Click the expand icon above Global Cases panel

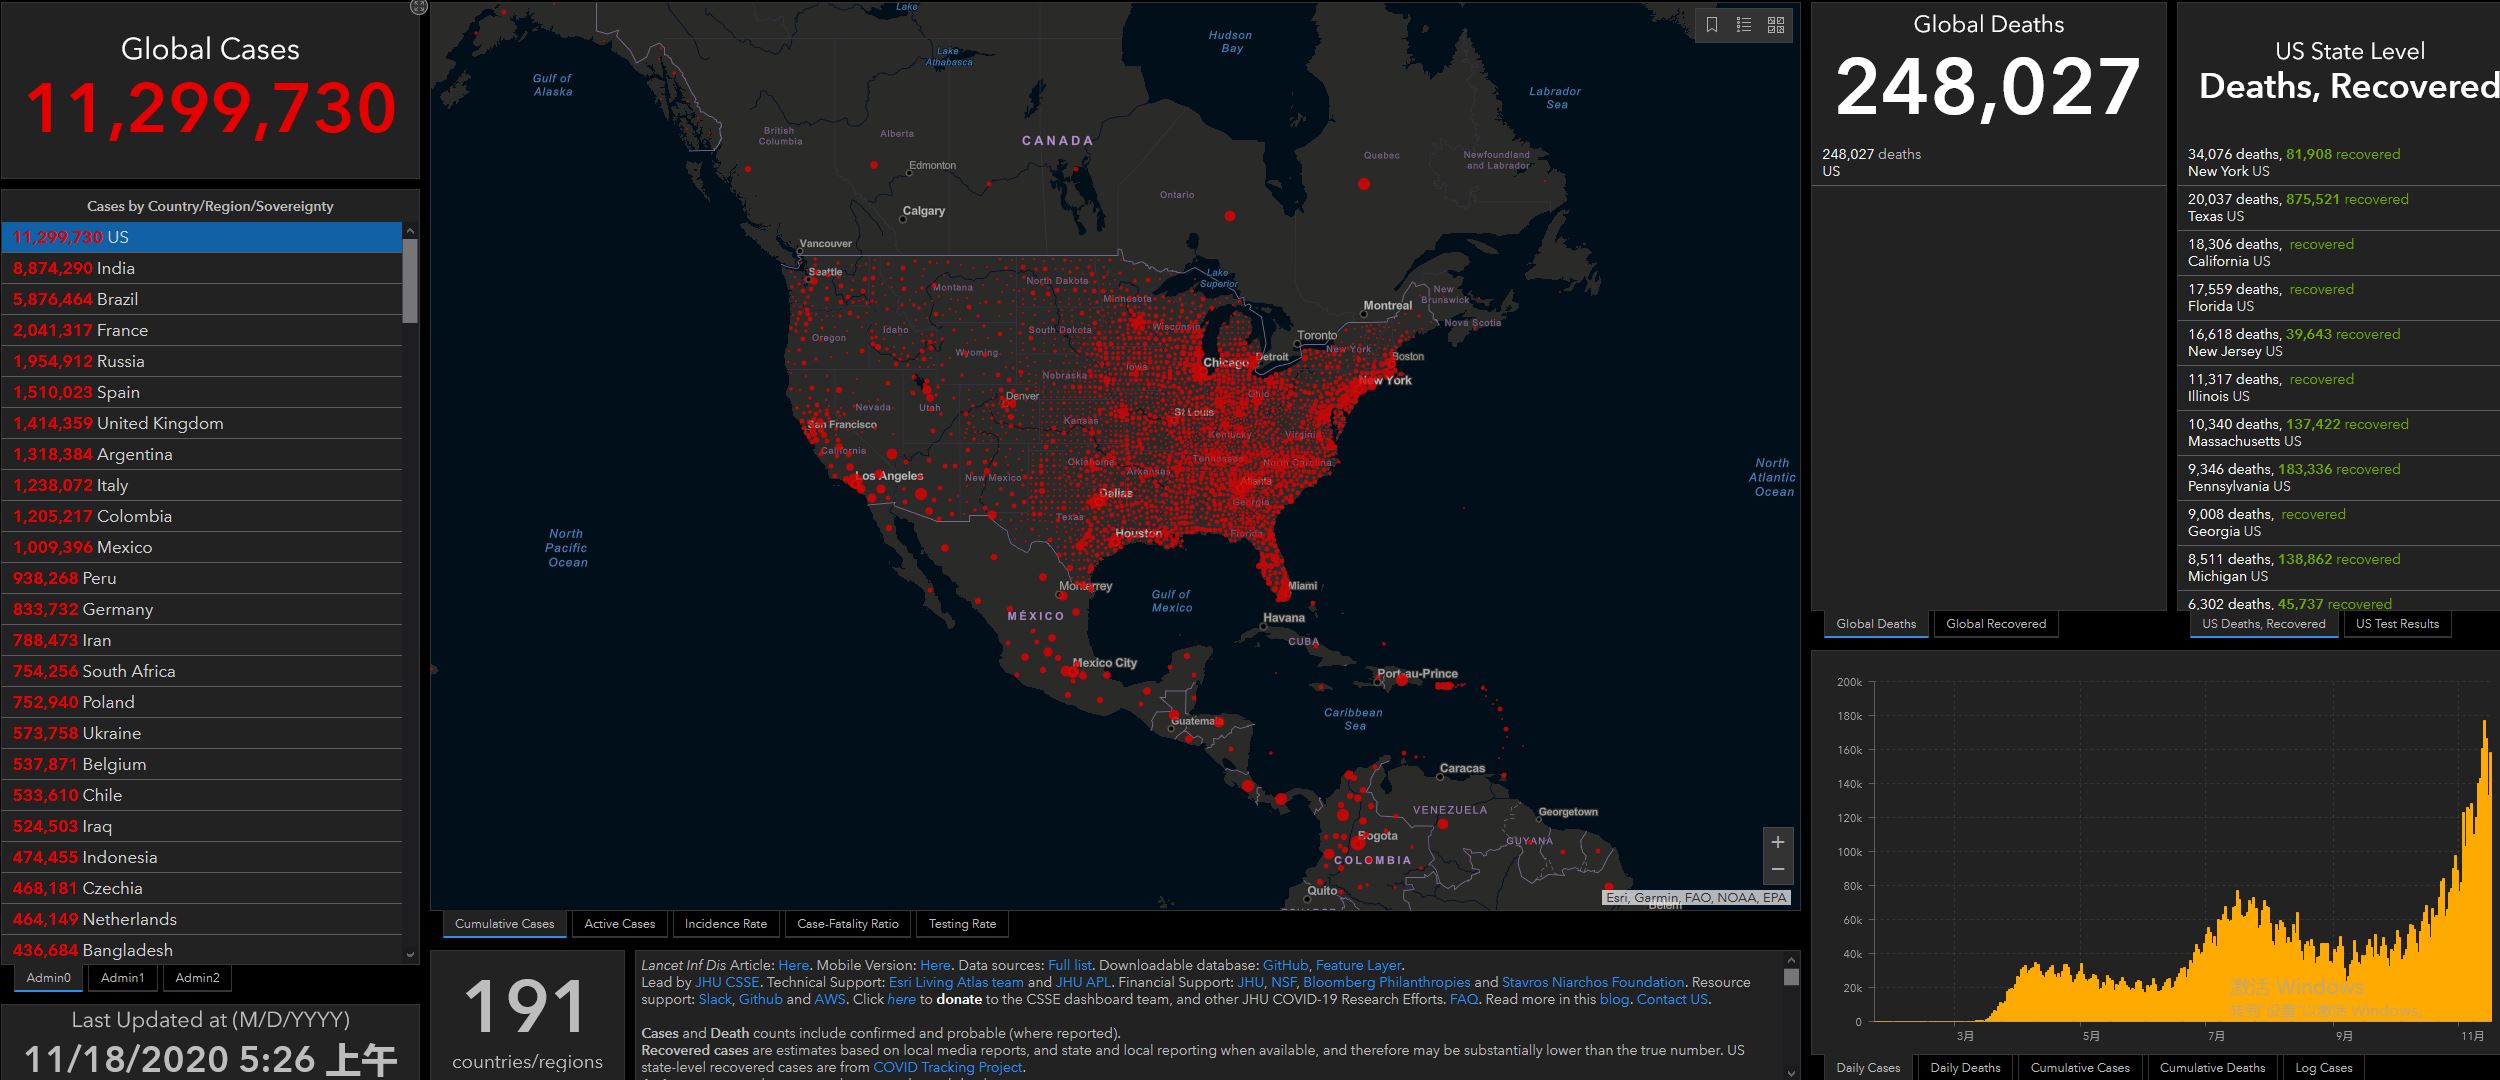[419, 7]
